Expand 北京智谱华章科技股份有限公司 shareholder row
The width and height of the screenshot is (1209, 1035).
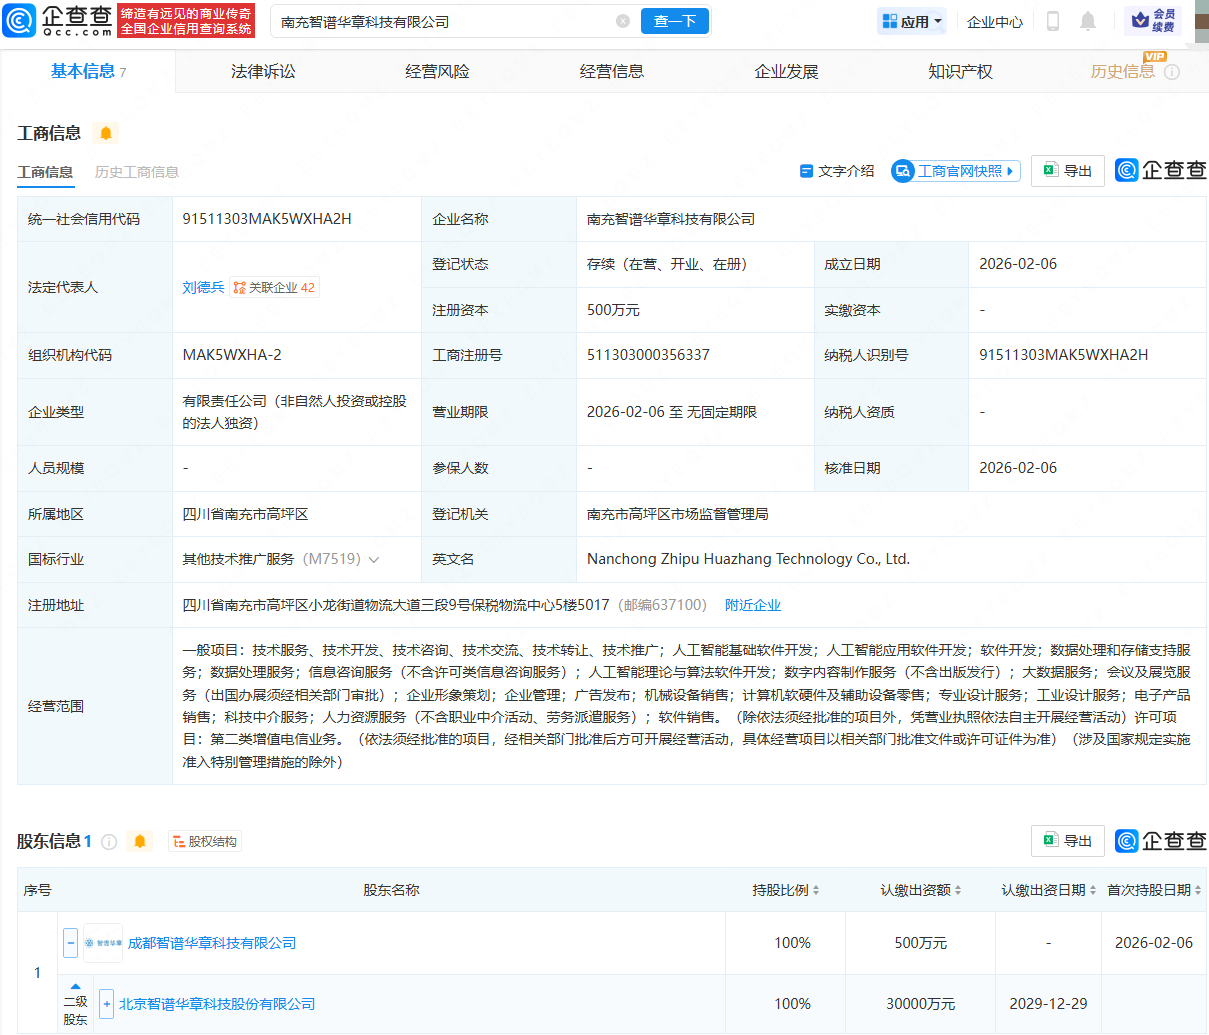coord(106,1003)
